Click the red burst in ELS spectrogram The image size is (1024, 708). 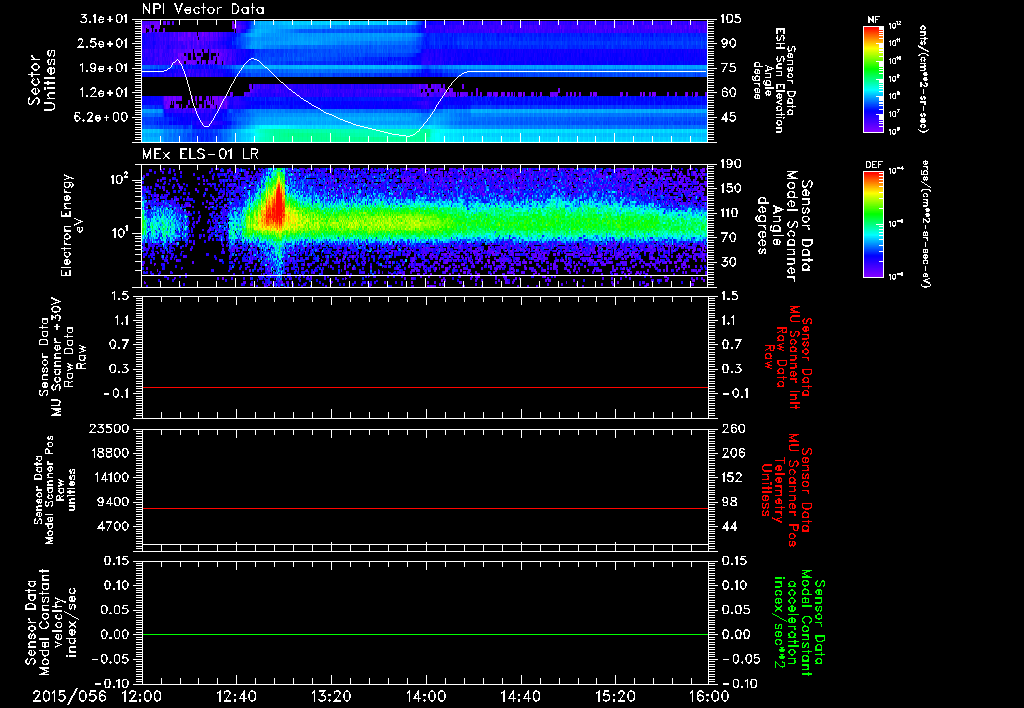[x=276, y=208]
